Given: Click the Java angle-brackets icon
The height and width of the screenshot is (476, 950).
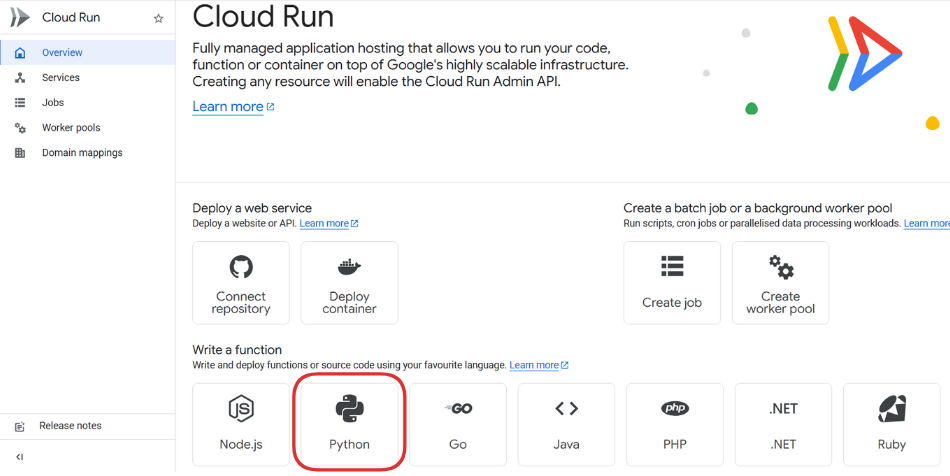Looking at the screenshot, I should coord(566,409).
